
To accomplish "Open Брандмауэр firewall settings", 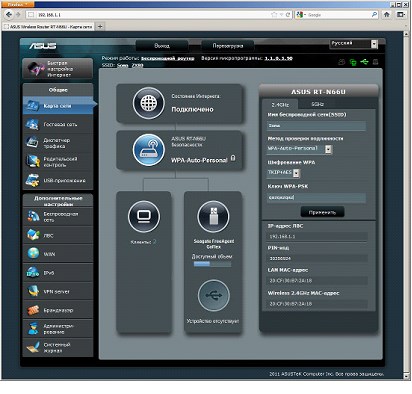I will (58, 310).
